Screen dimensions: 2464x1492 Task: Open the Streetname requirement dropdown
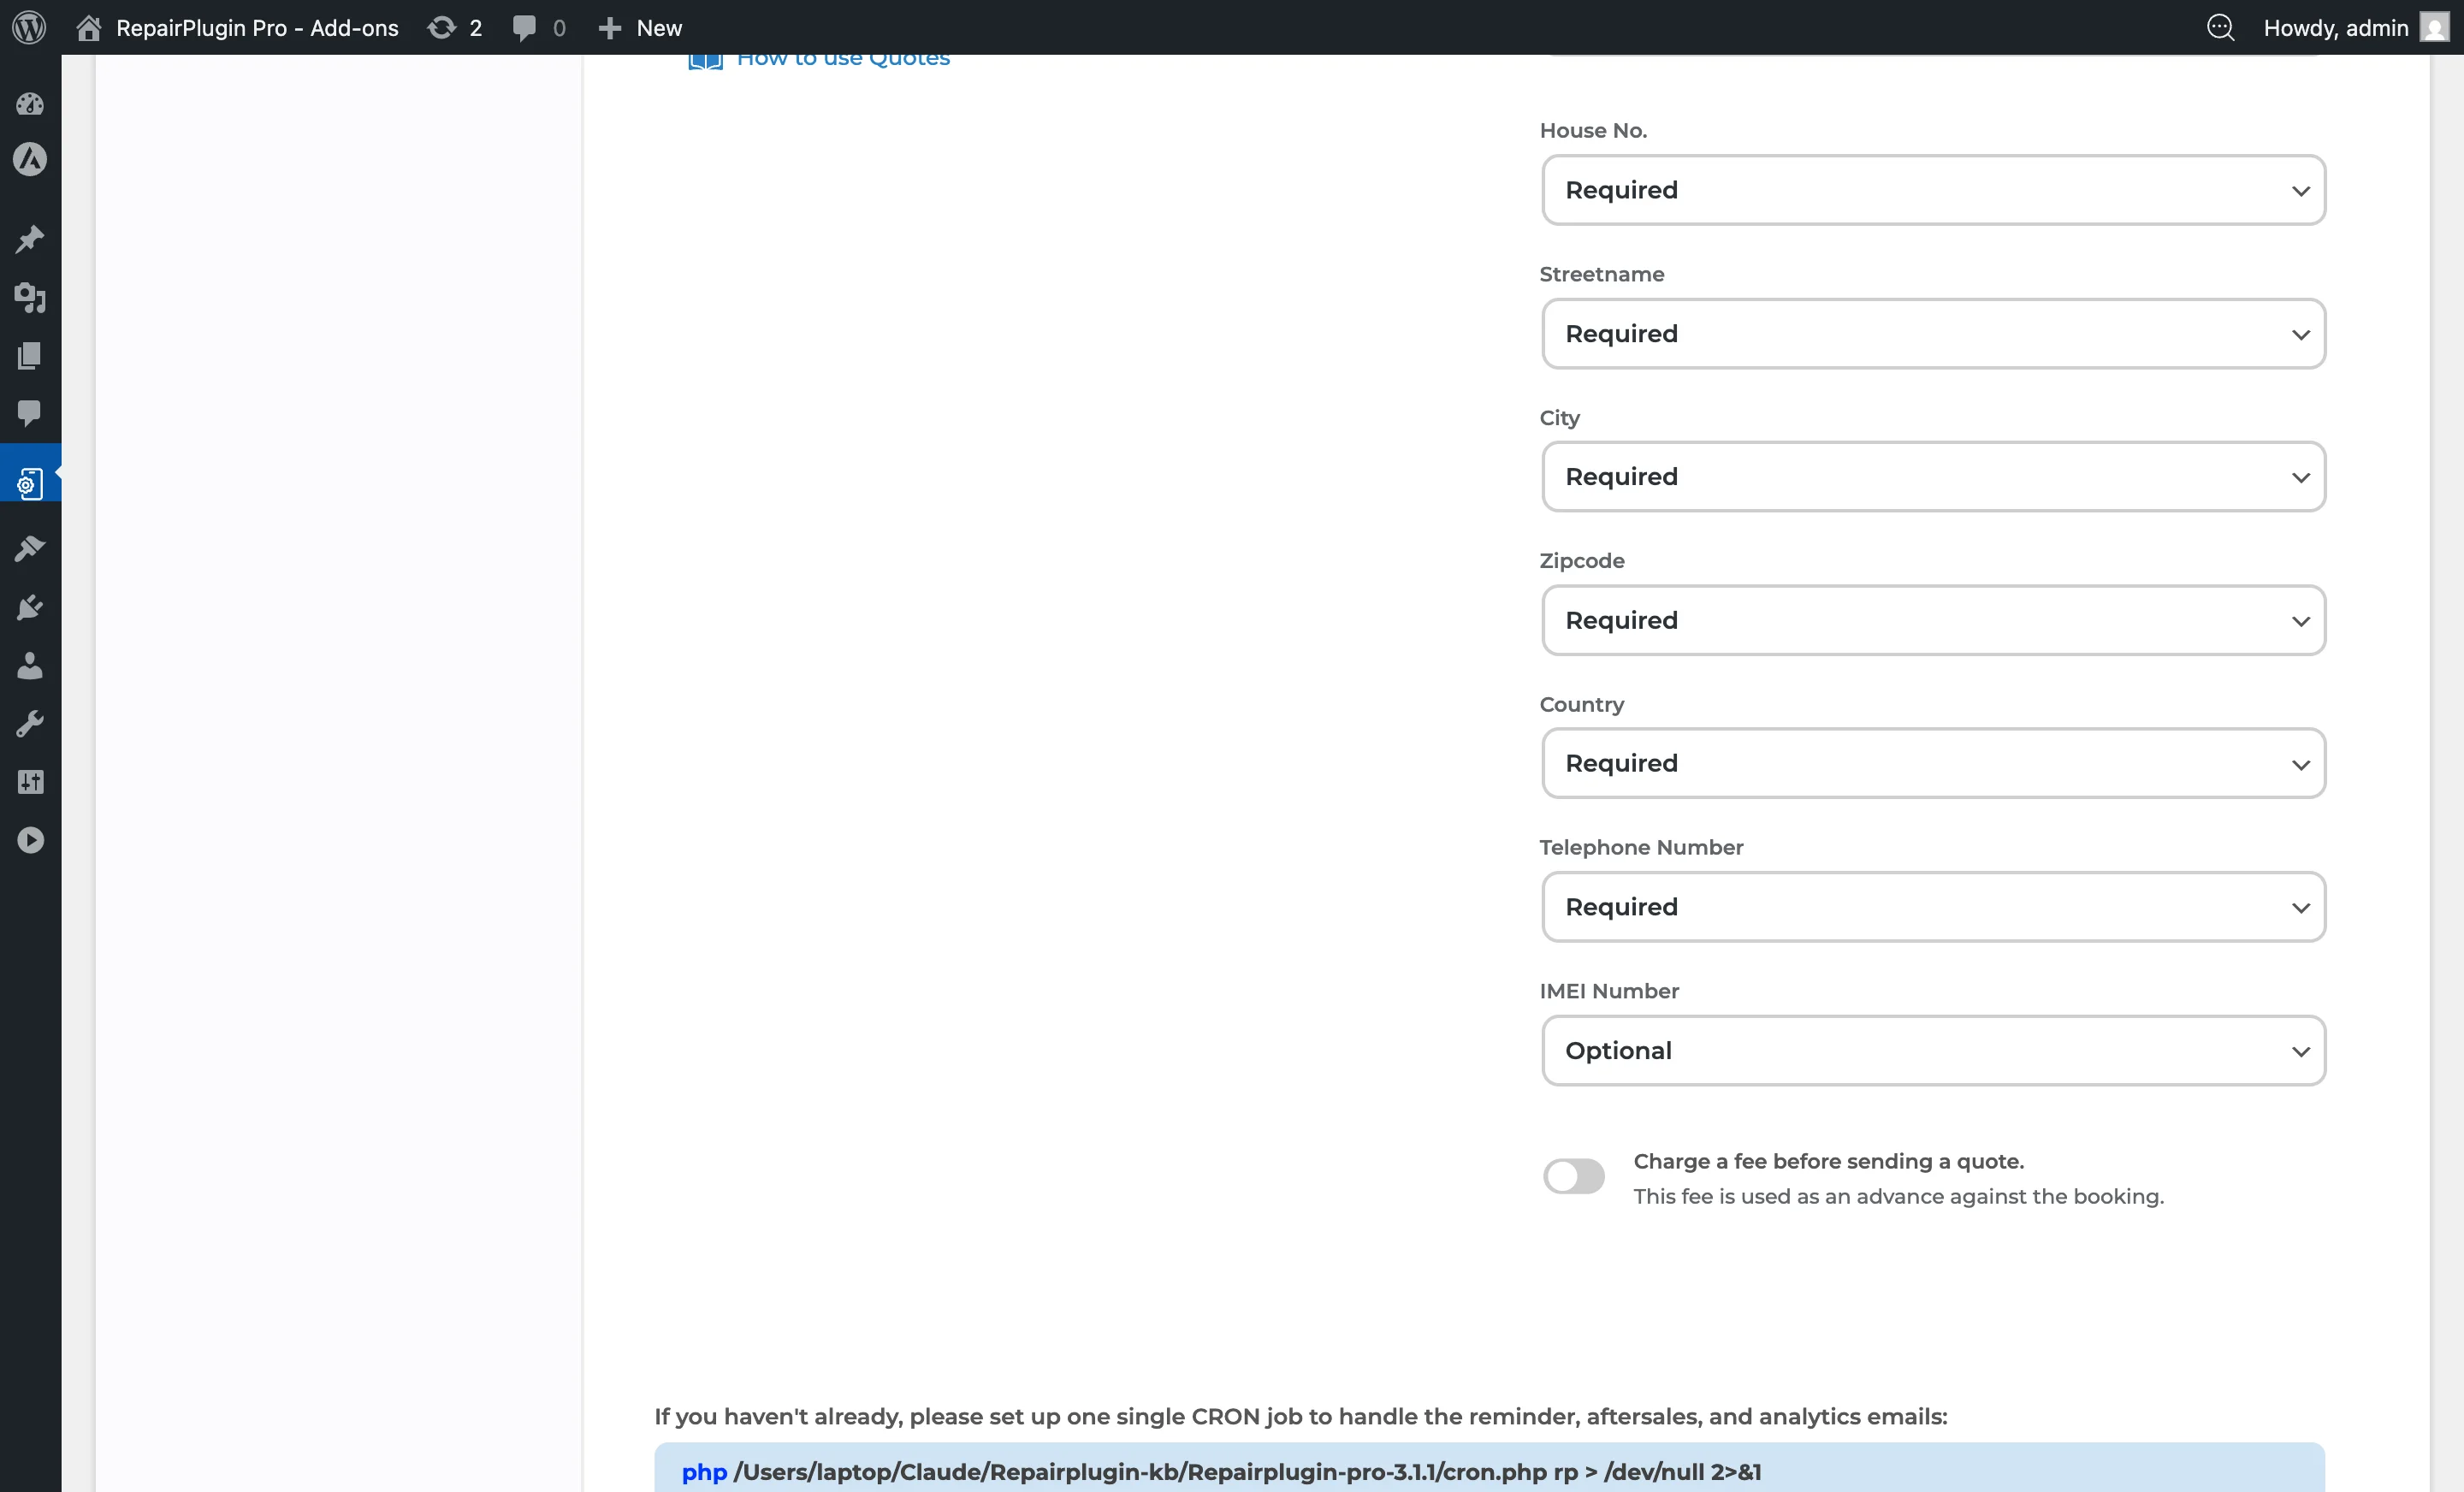pos(1933,333)
